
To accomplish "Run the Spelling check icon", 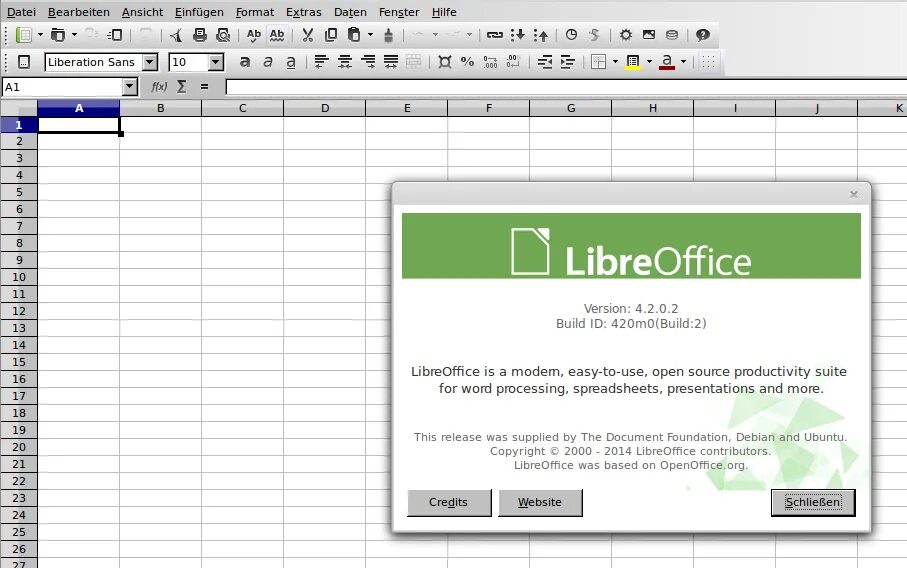I will click(x=253, y=35).
